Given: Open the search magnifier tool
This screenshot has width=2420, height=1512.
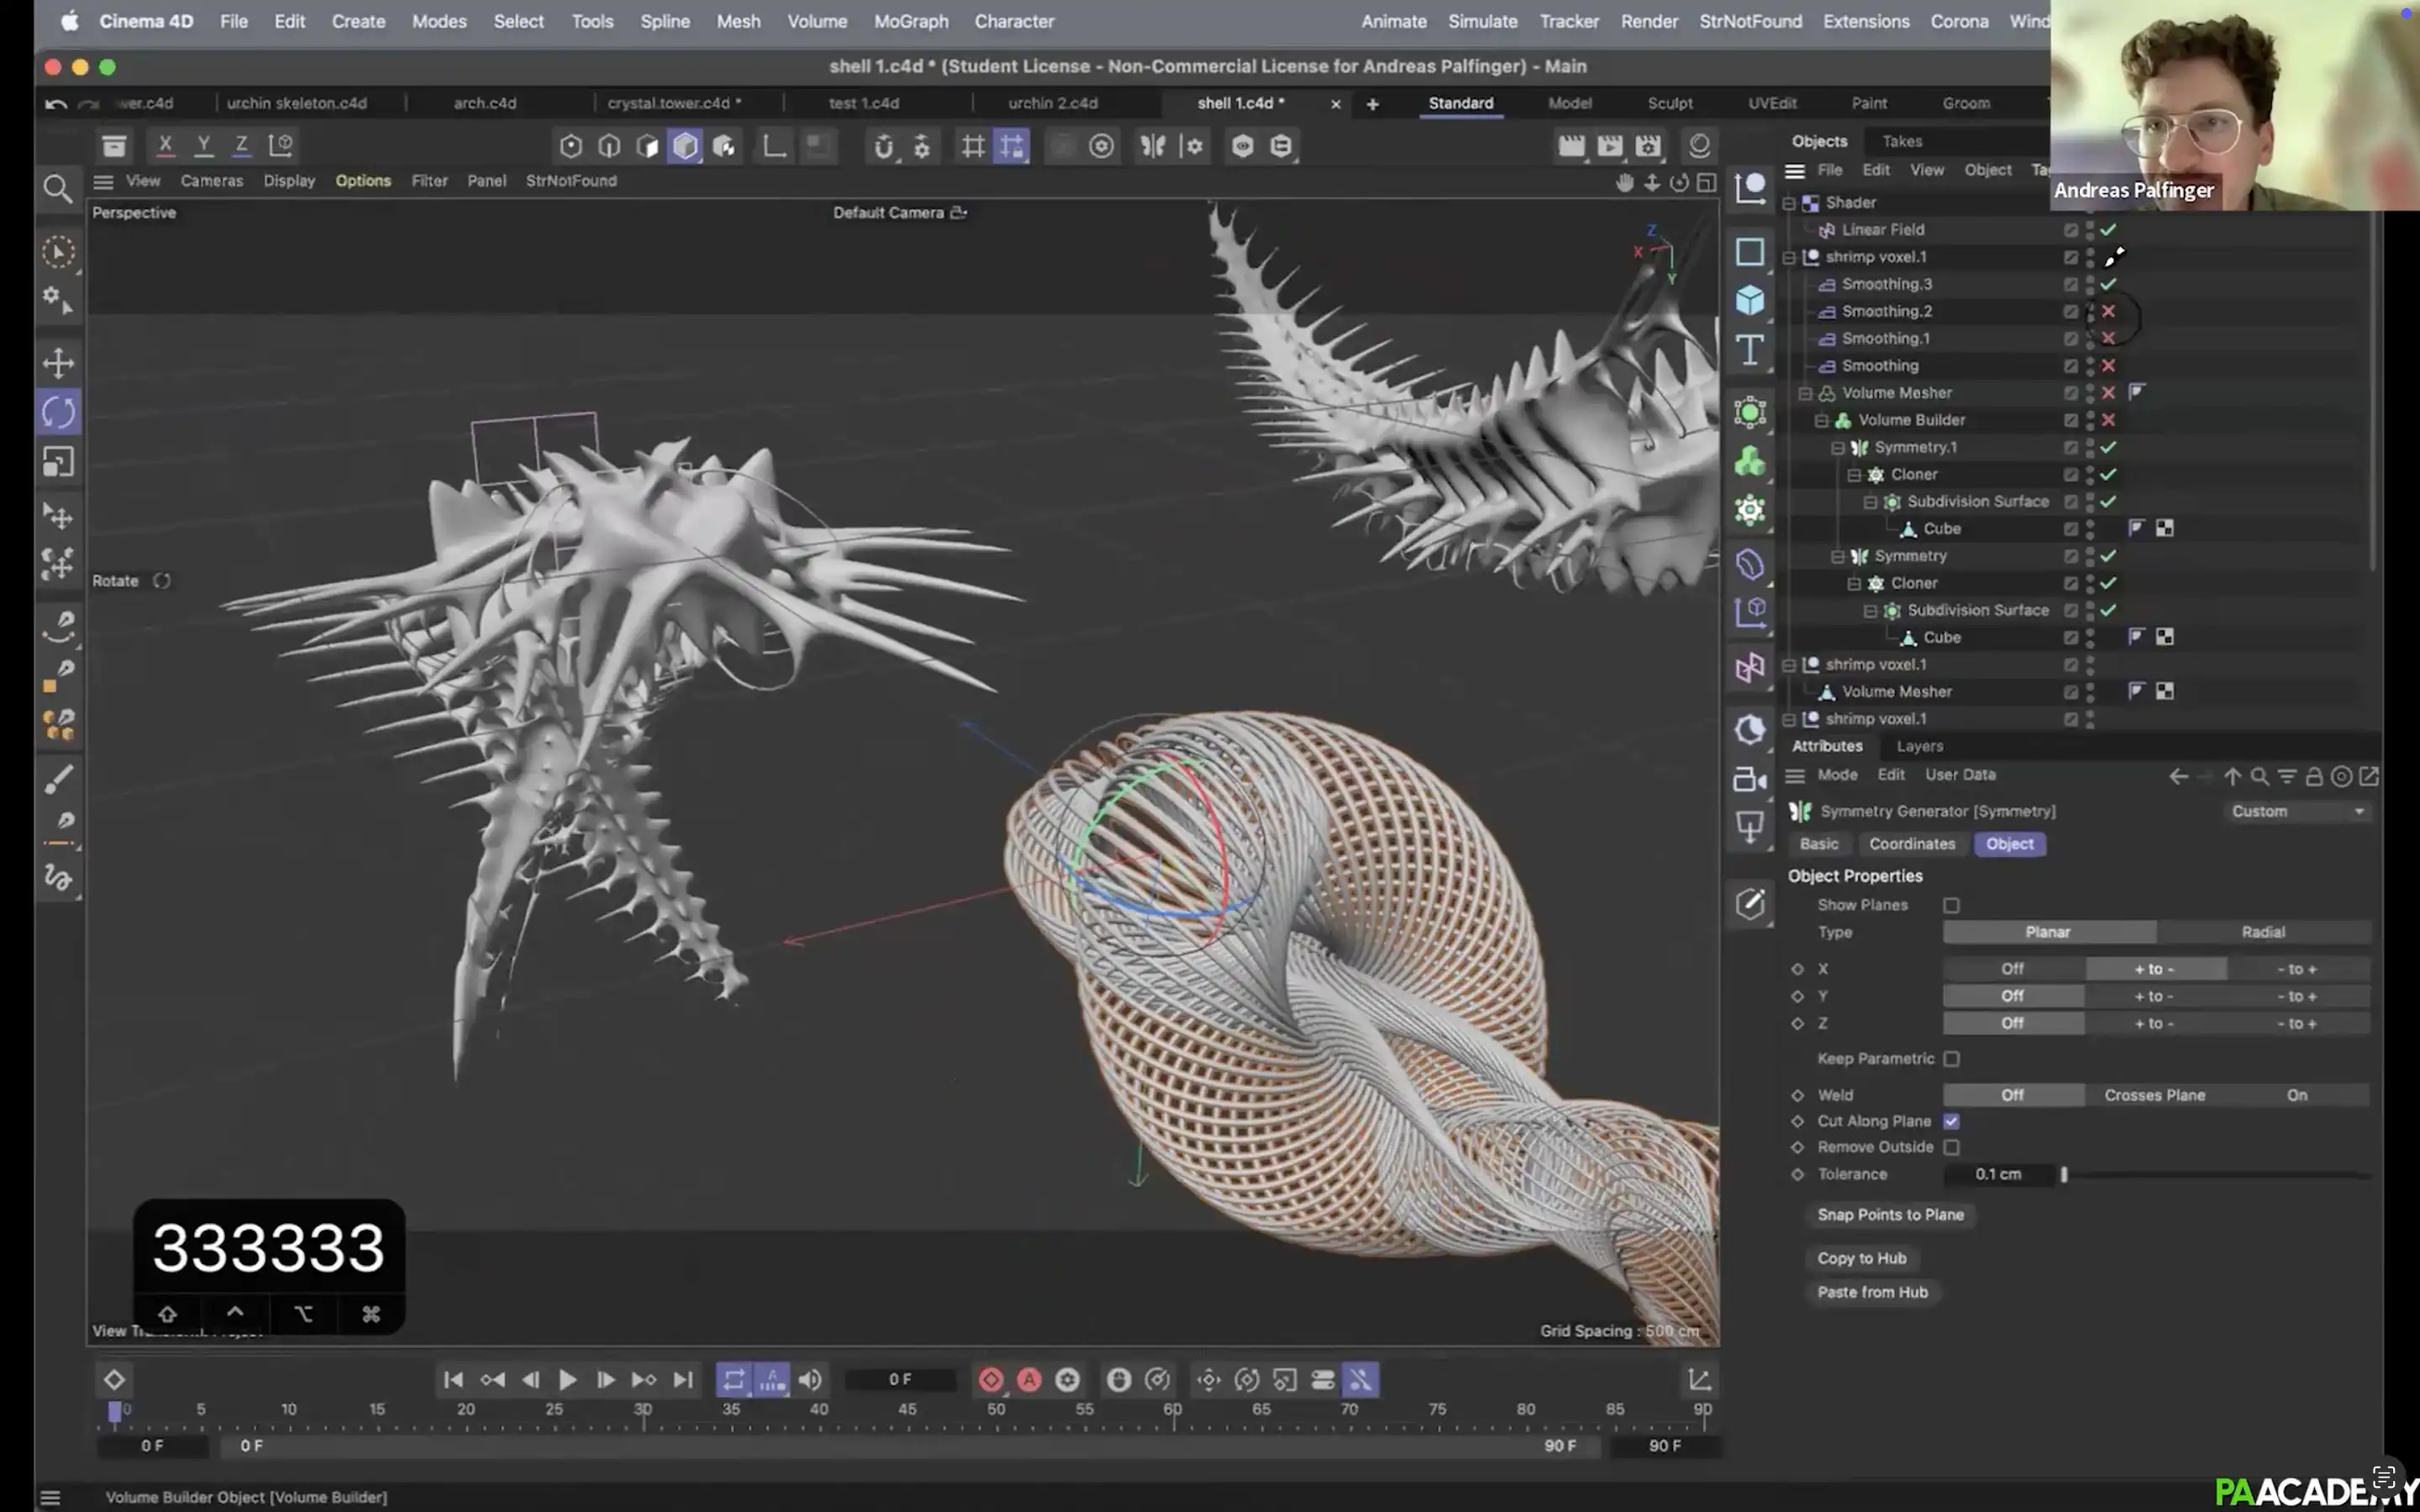Looking at the screenshot, I should [57, 189].
